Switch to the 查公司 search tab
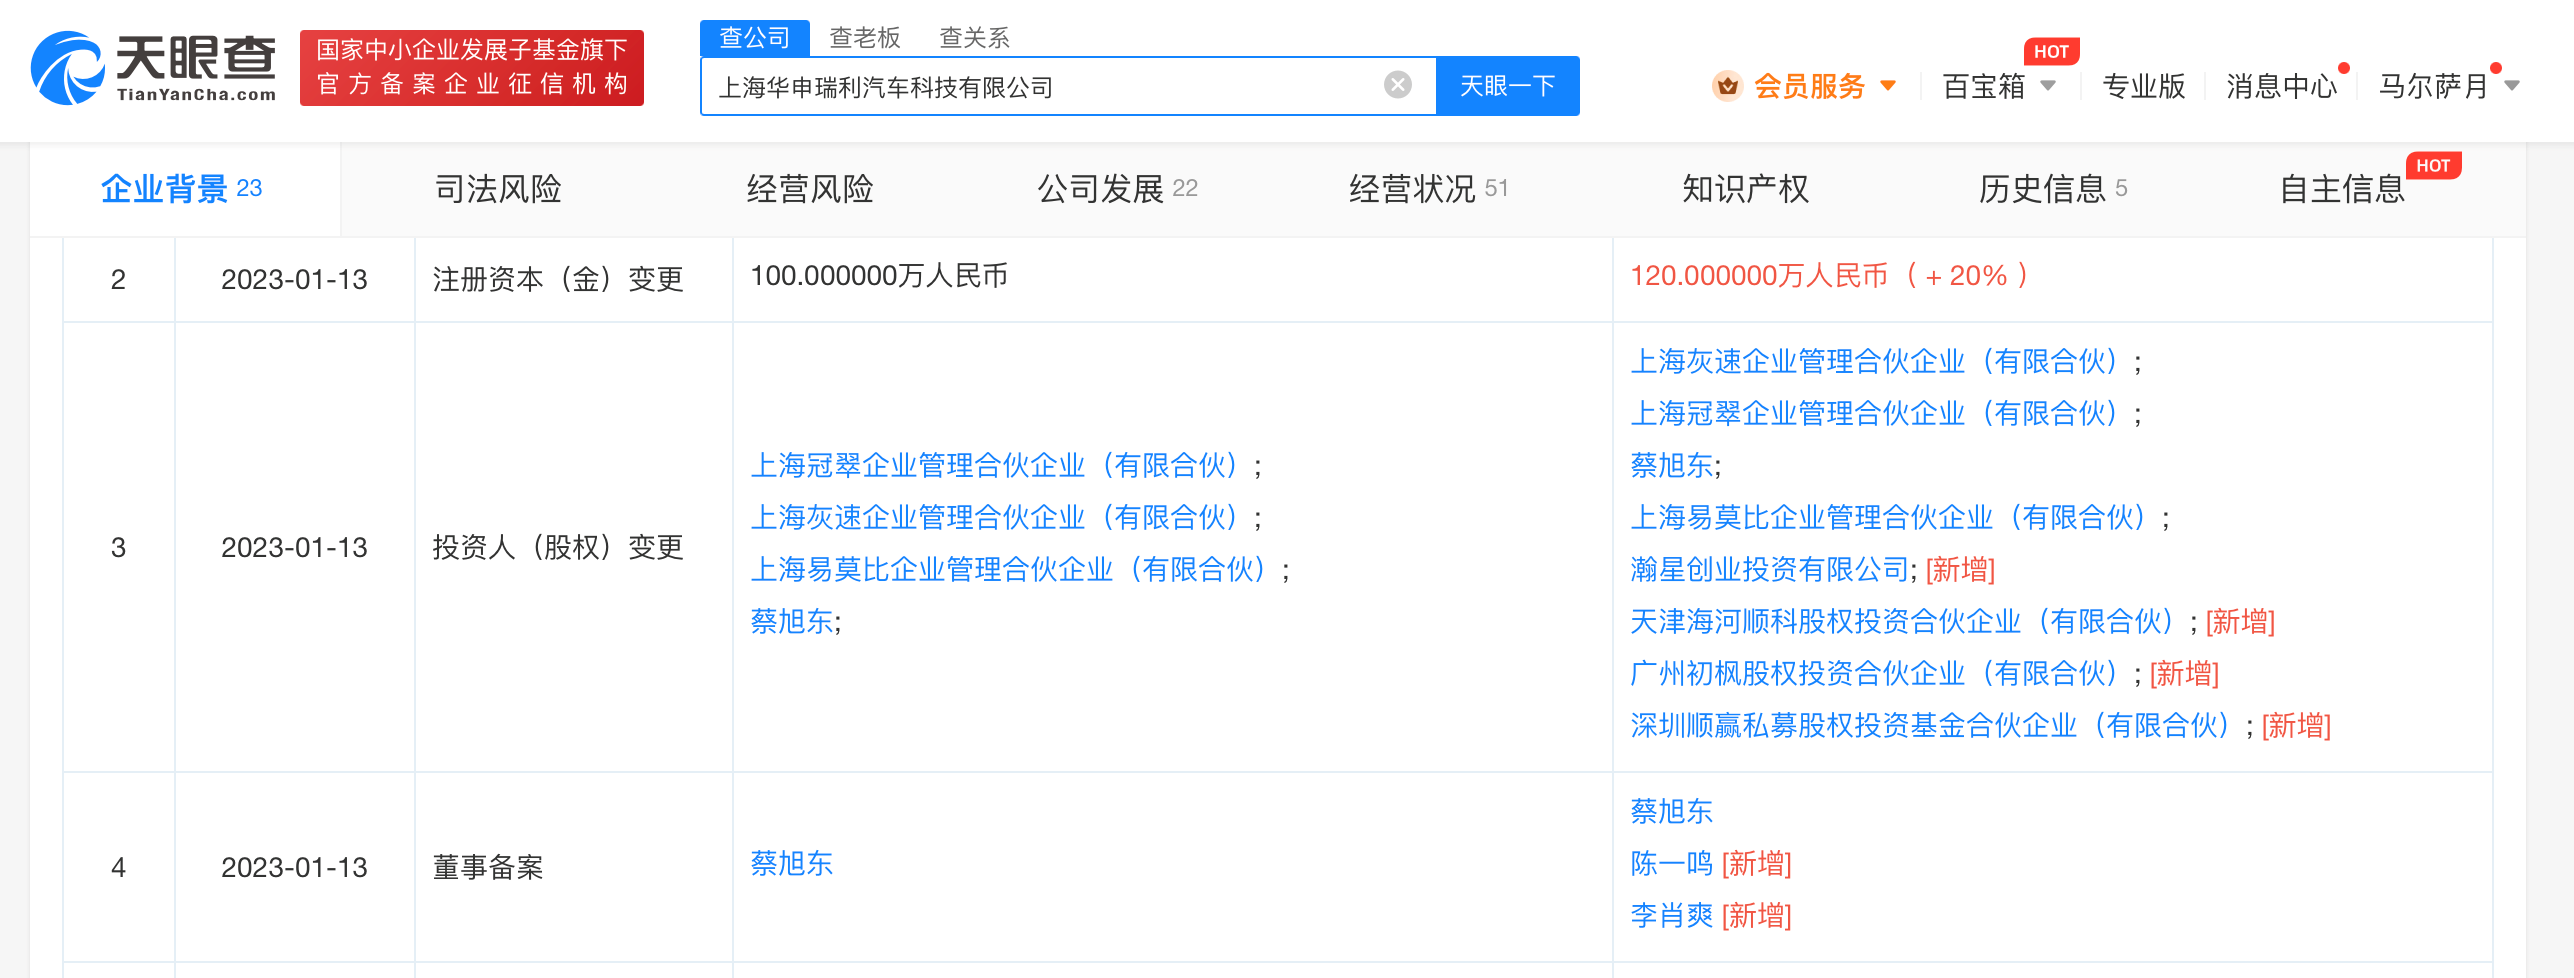 755,38
